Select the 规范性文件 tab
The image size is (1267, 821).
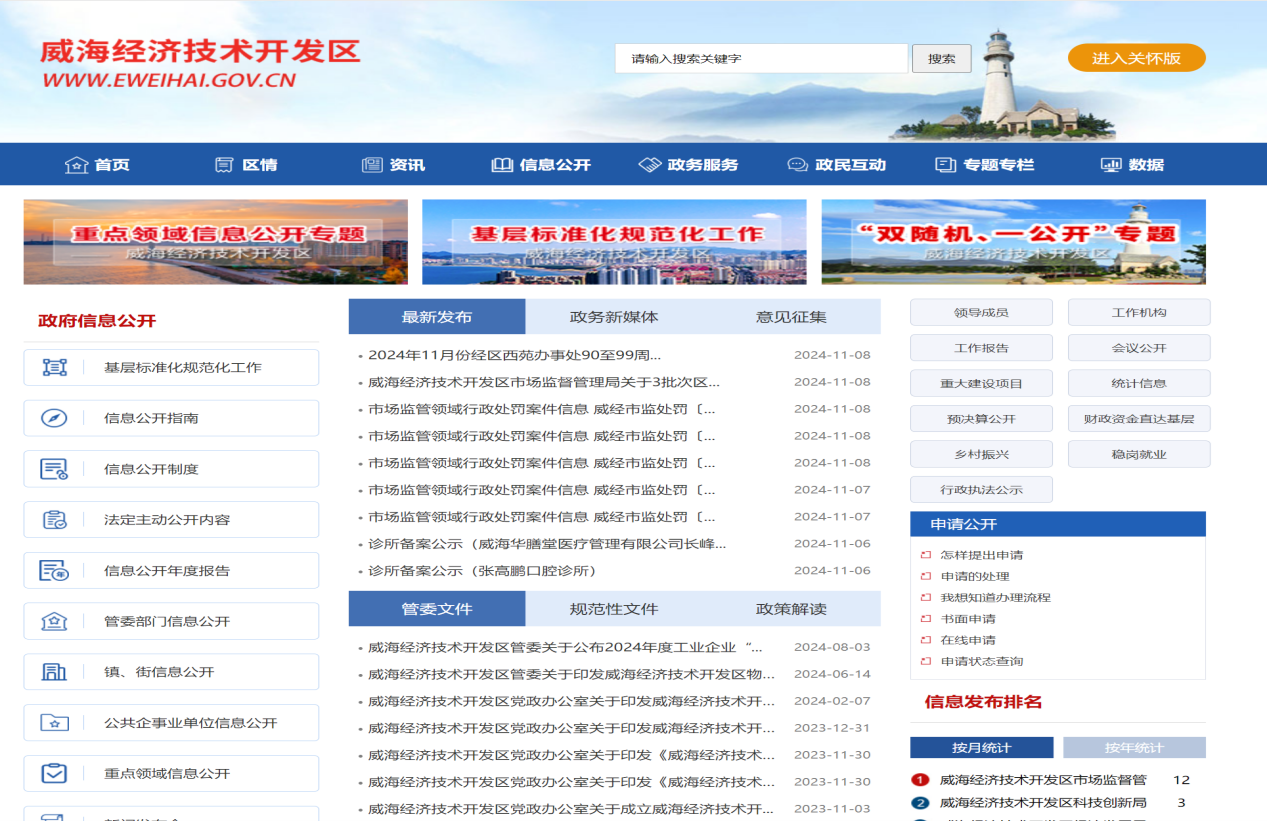click(614, 609)
